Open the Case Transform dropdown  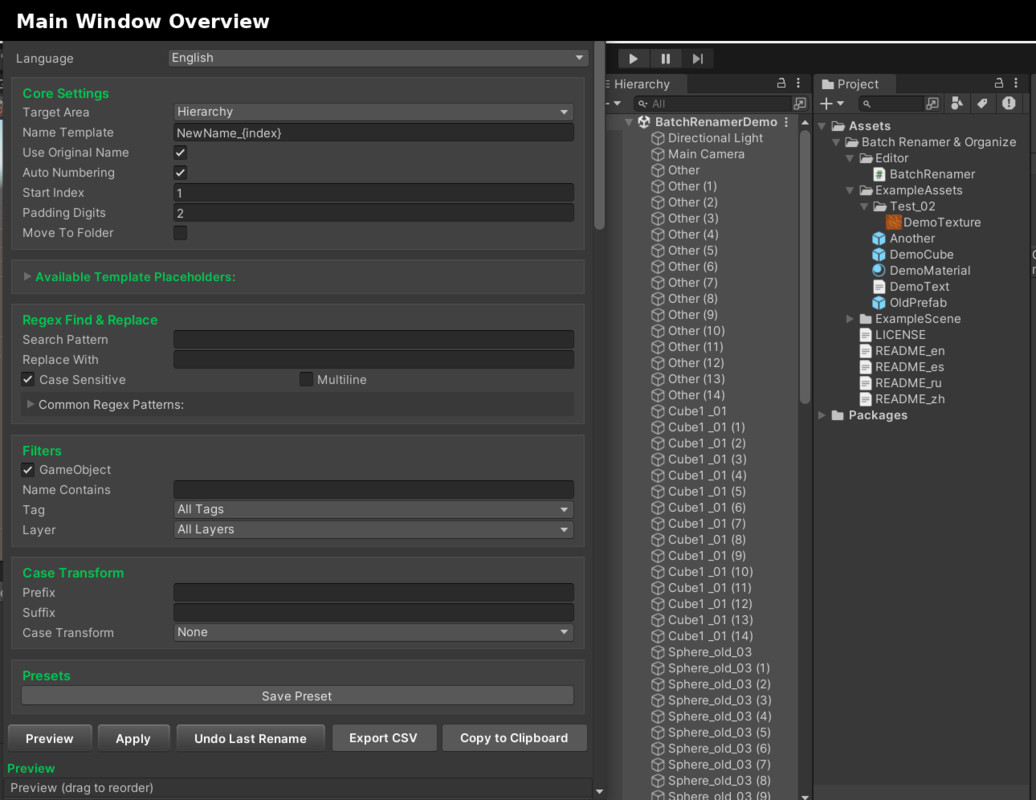coord(373,632)
